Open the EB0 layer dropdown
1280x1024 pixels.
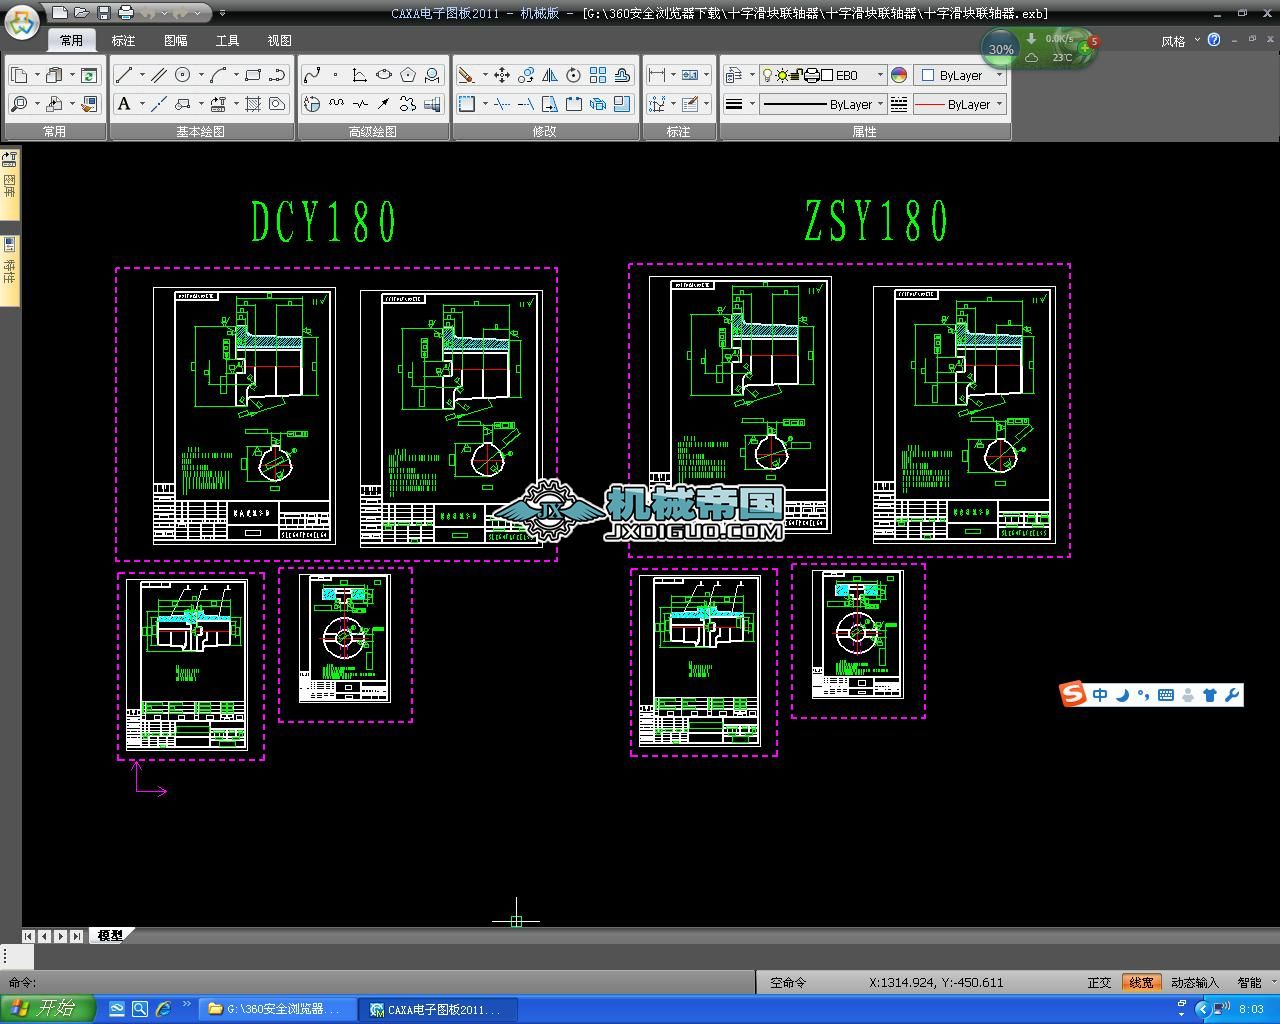(880, 75)
